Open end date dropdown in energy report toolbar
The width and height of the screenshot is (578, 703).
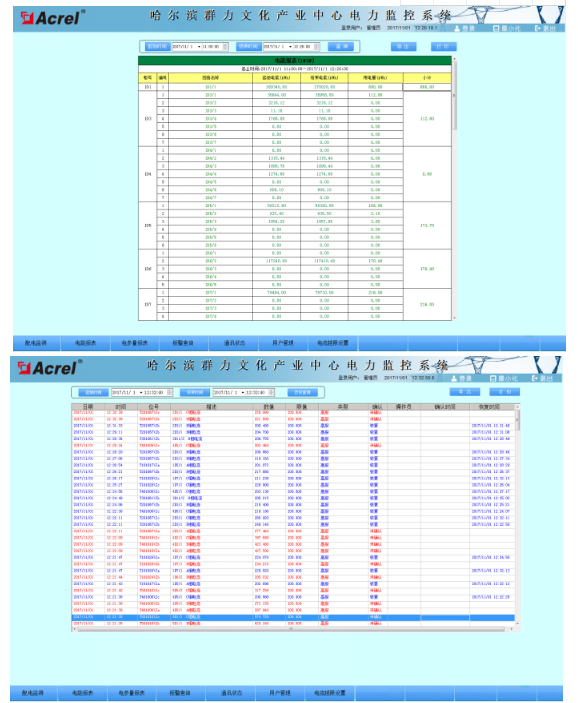pos(290,47)
